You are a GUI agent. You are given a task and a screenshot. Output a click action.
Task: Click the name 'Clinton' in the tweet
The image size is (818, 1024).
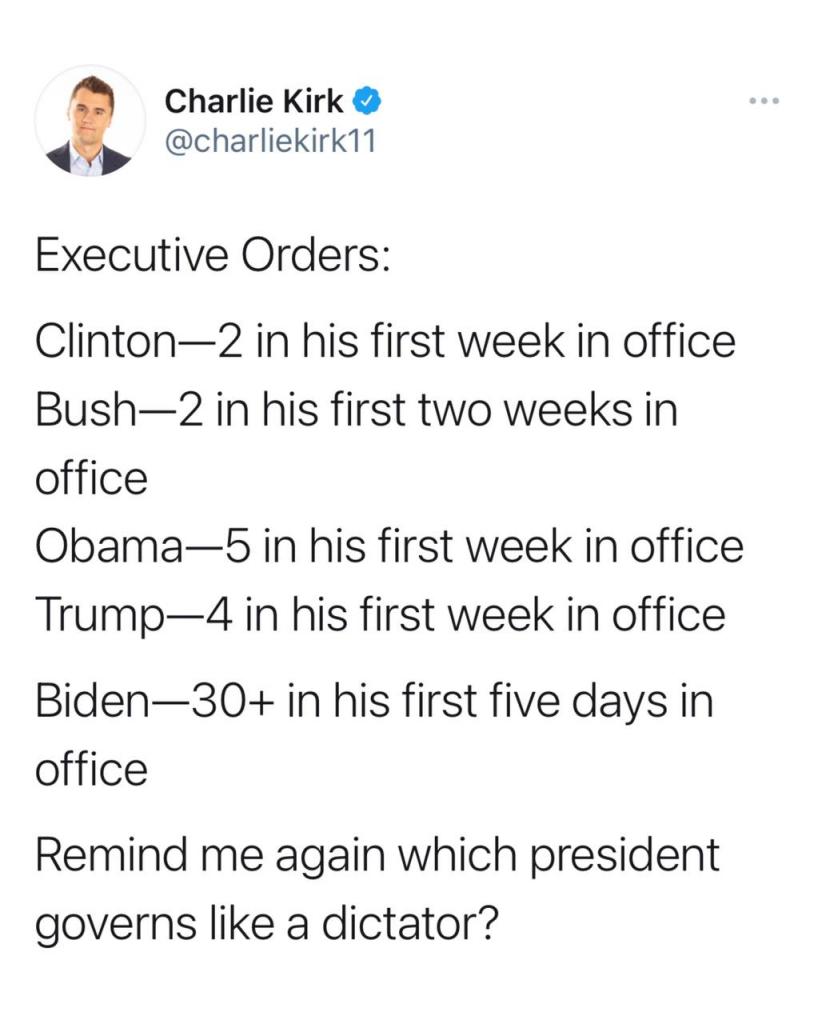(x=105, y=342)
